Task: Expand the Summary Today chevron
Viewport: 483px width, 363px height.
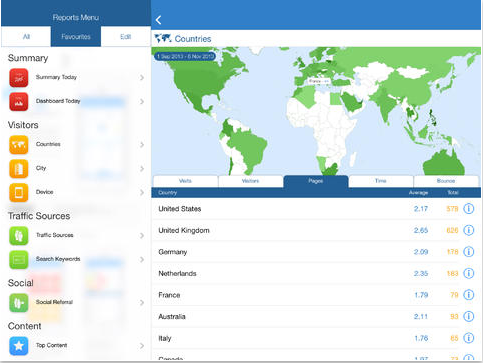Action: tap(142, 78)
